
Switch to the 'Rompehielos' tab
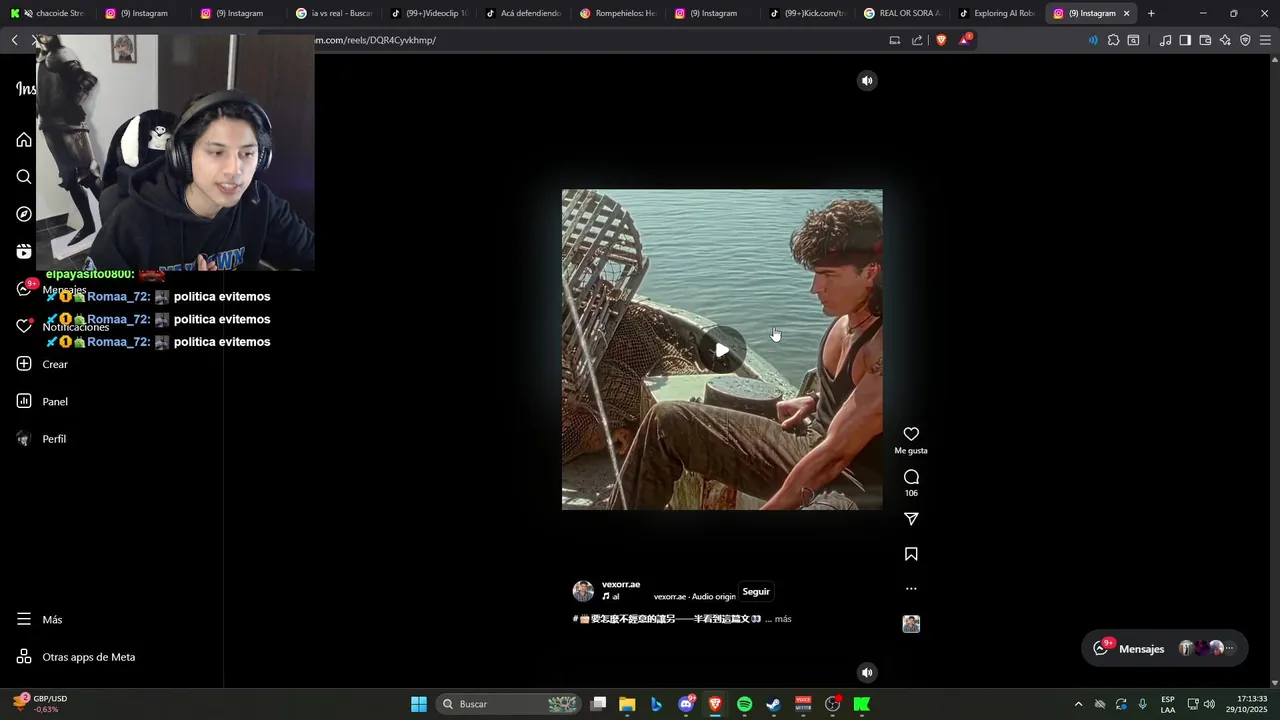pyautogui.click(x=618, y=13)
